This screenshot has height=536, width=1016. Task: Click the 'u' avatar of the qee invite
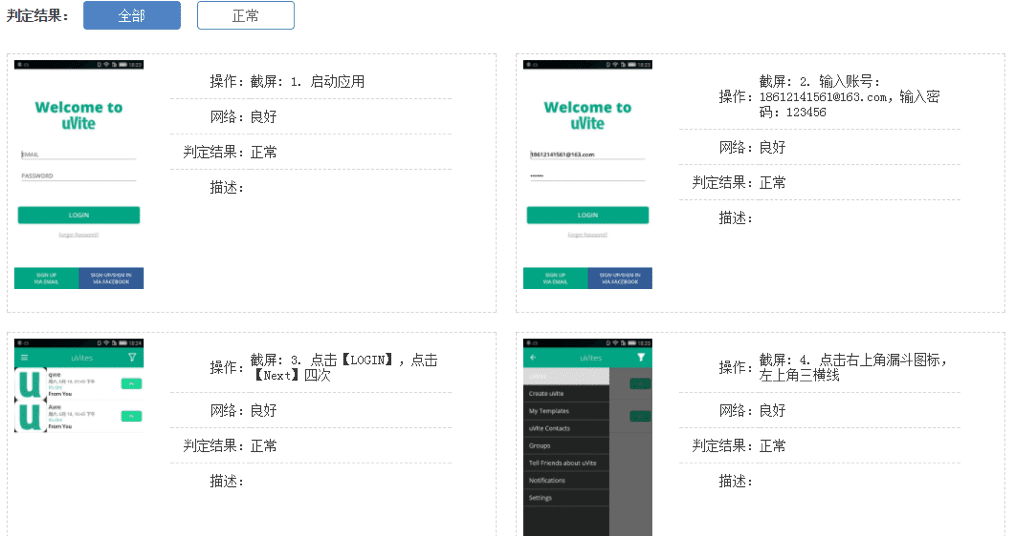point(30,384)
